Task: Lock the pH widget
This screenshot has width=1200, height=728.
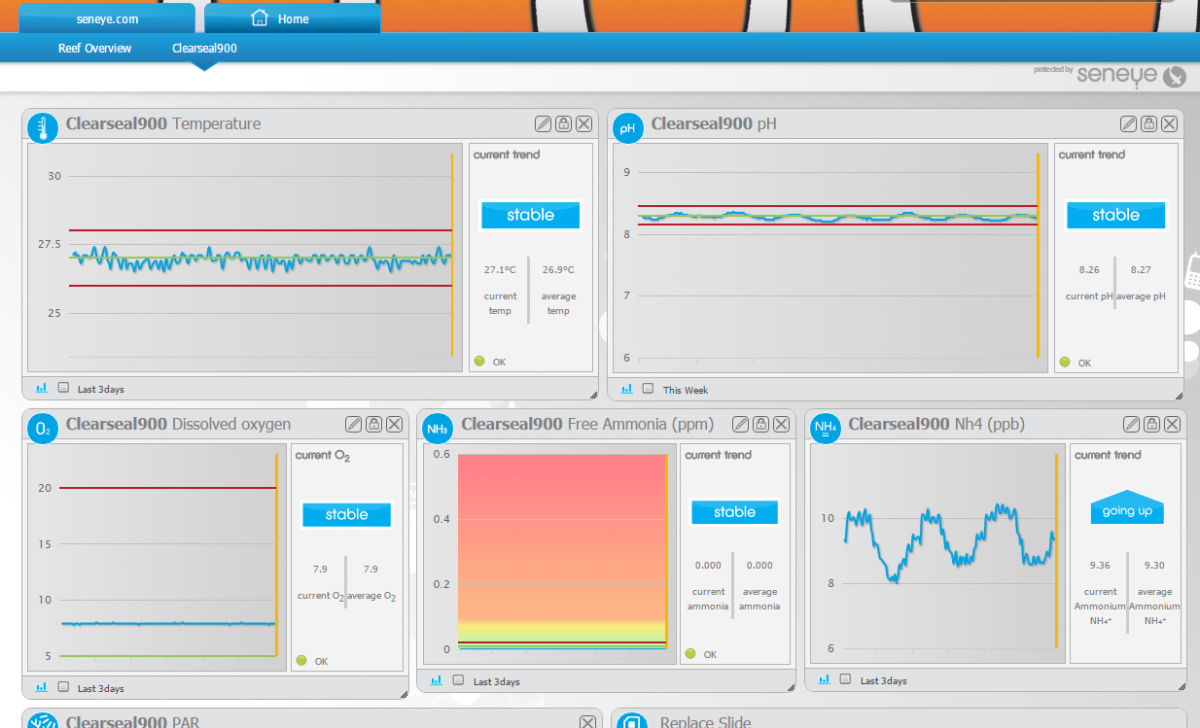Action: [1149, 124]
